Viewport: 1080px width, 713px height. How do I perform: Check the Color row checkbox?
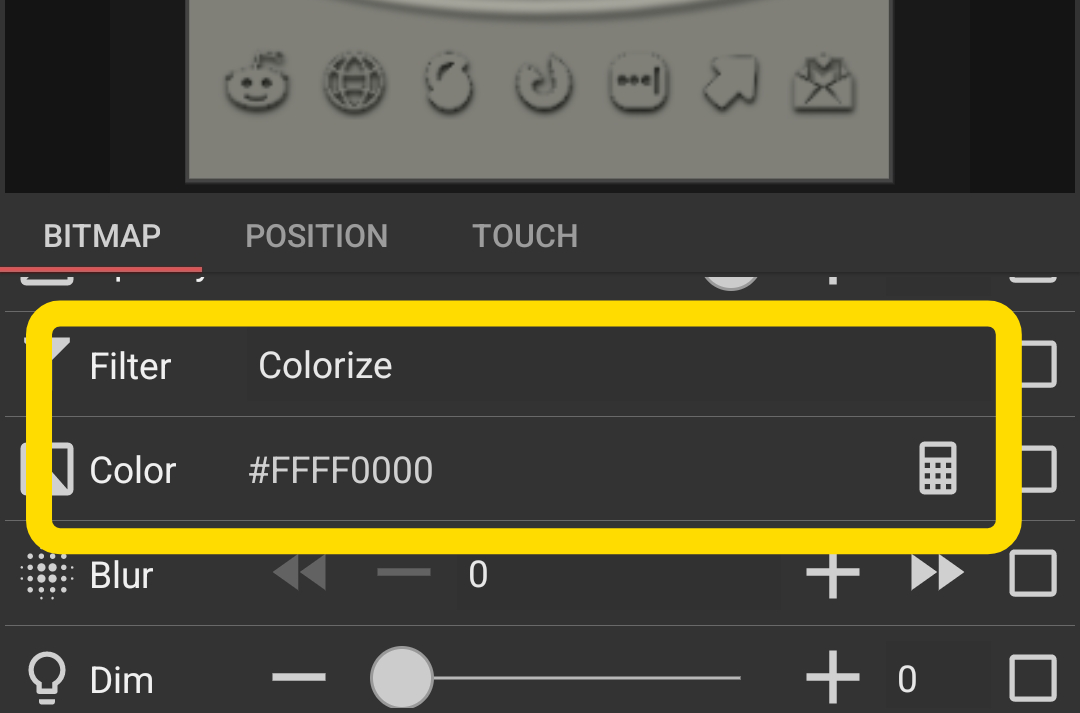(1033, 469)
